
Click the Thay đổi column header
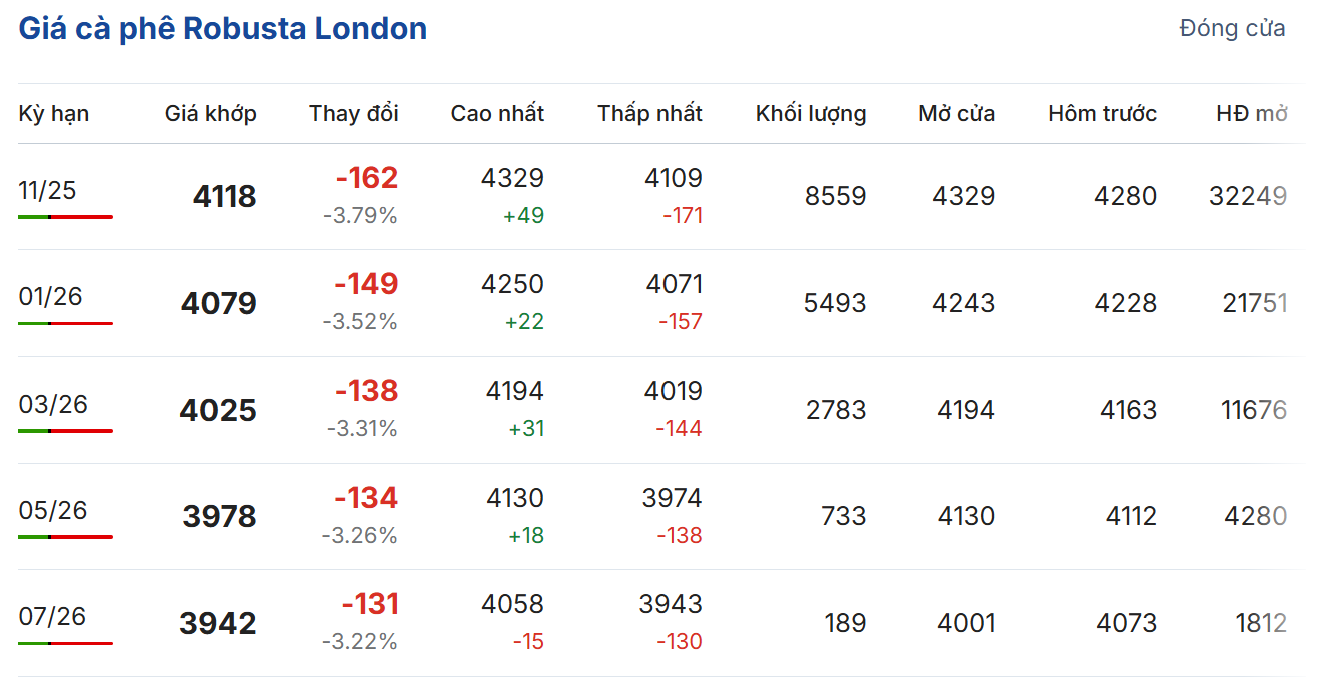(x=353, y=114)
